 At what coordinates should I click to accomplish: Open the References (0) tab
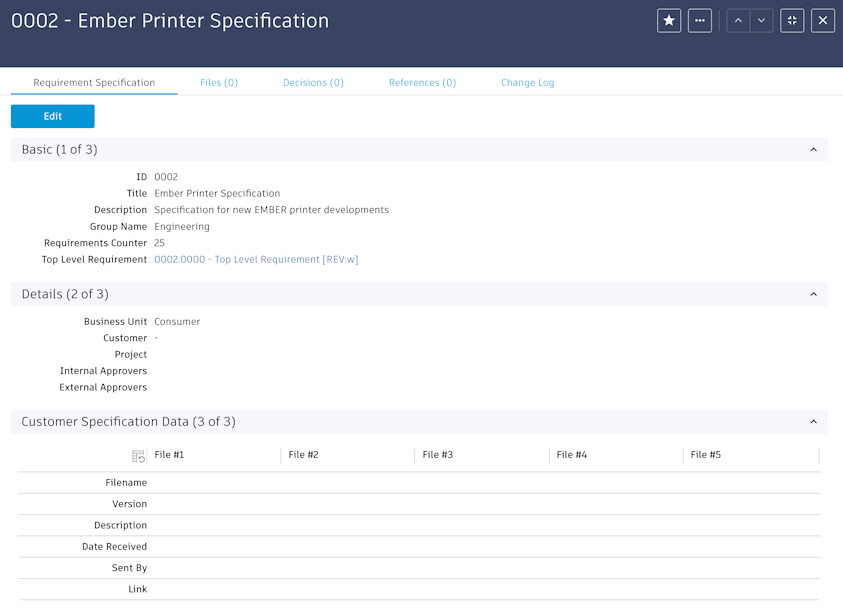tap(423, 83)
